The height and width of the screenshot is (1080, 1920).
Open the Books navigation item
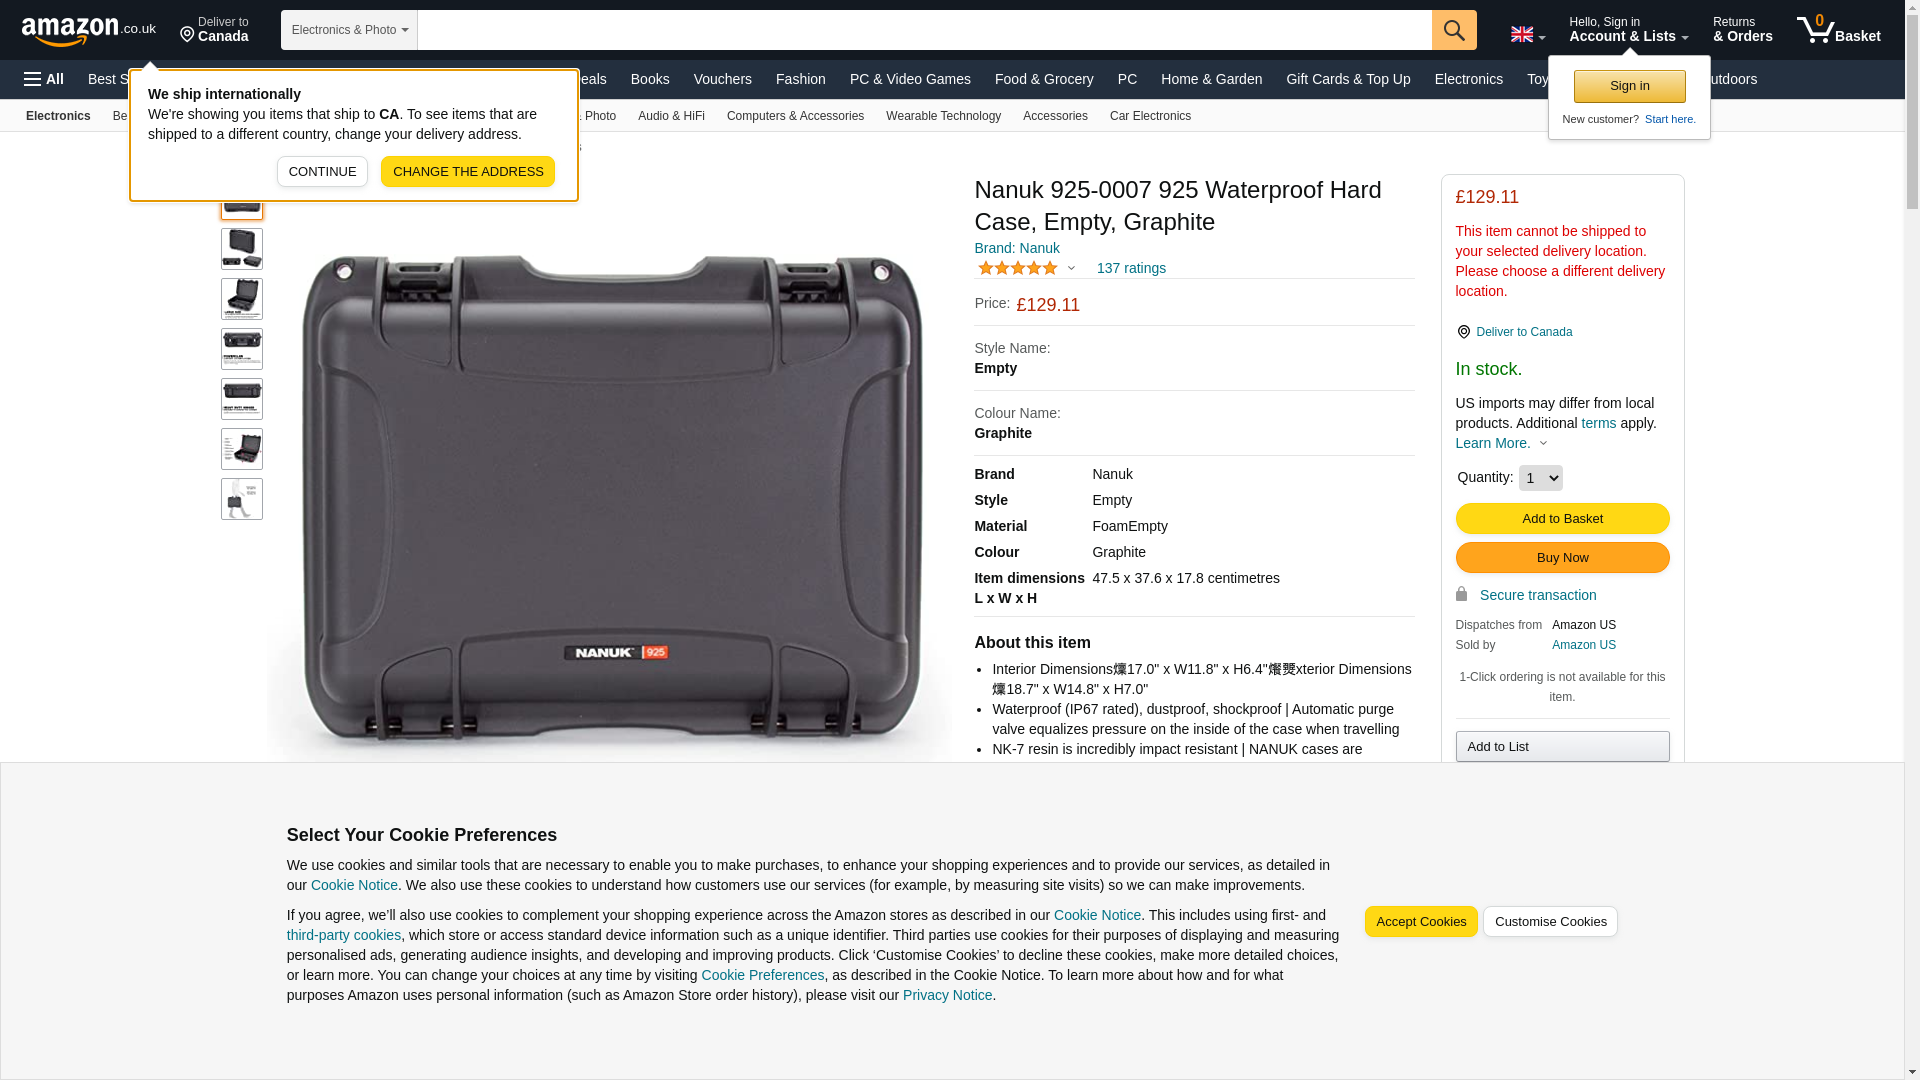point(650,79)
